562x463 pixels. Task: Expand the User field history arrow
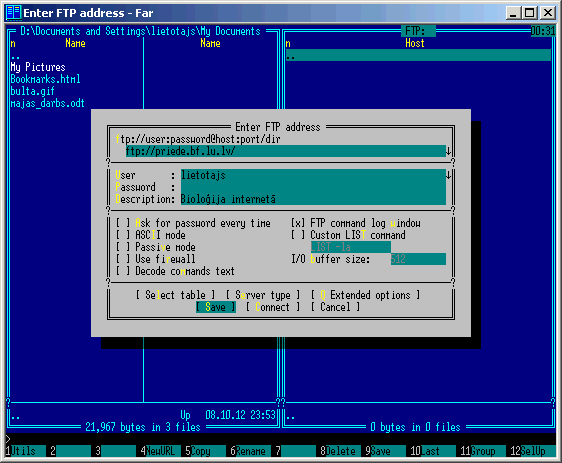click(448, 175)
